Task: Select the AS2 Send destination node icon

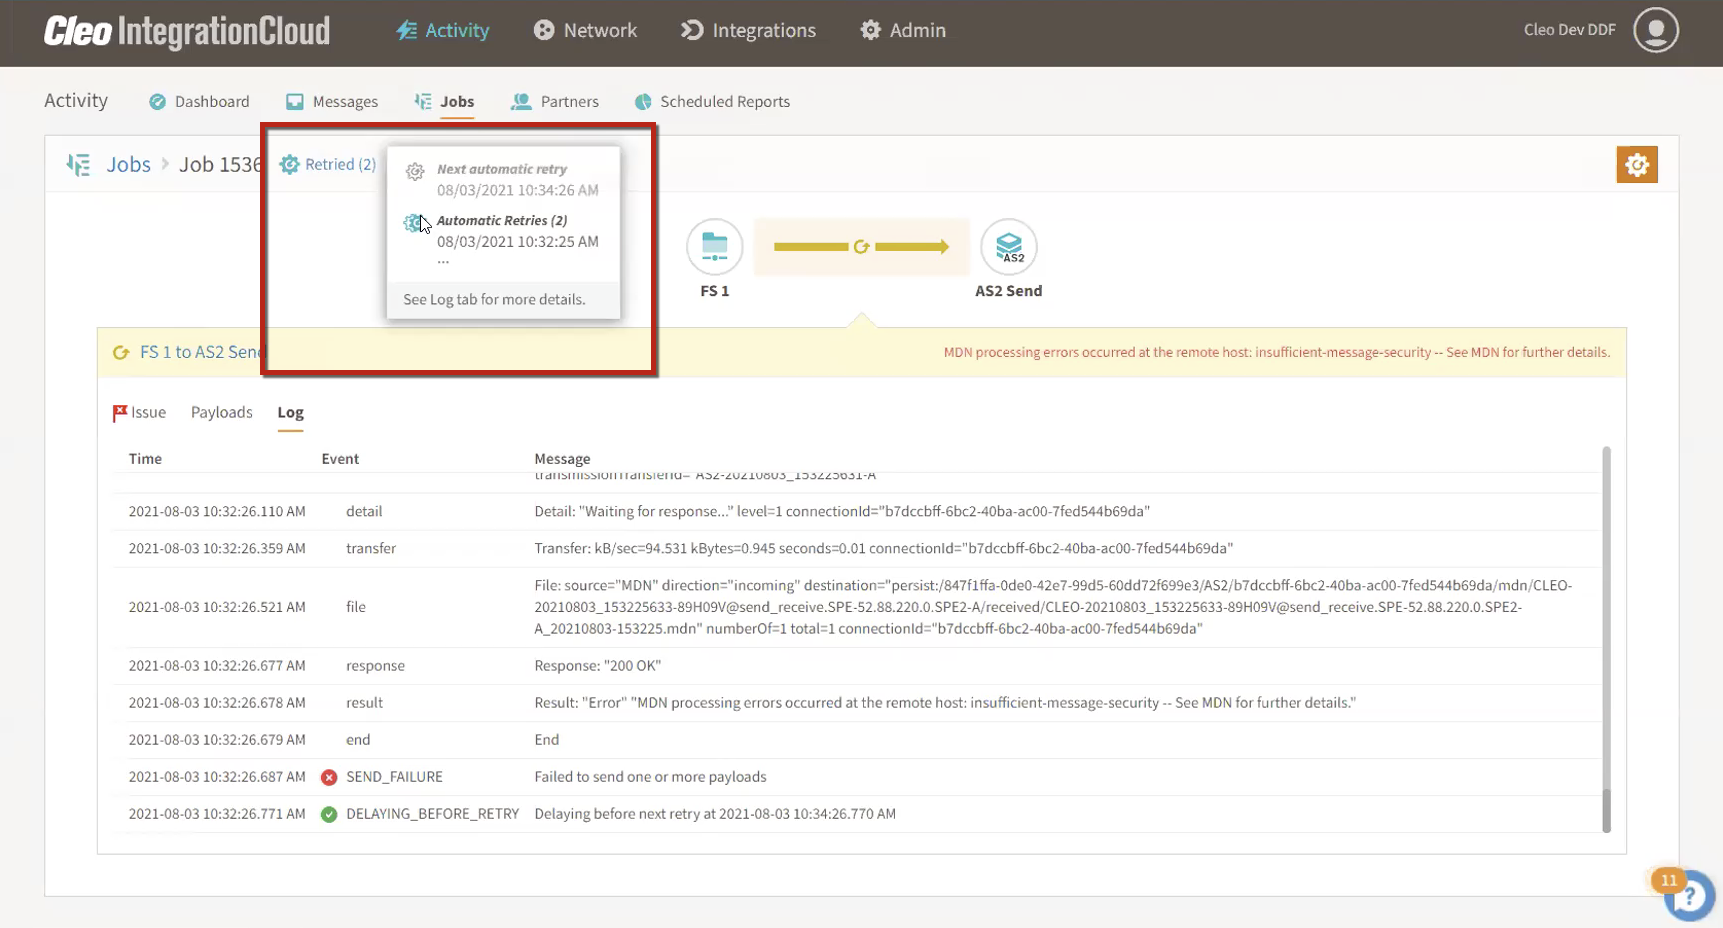Action: 1008,246
